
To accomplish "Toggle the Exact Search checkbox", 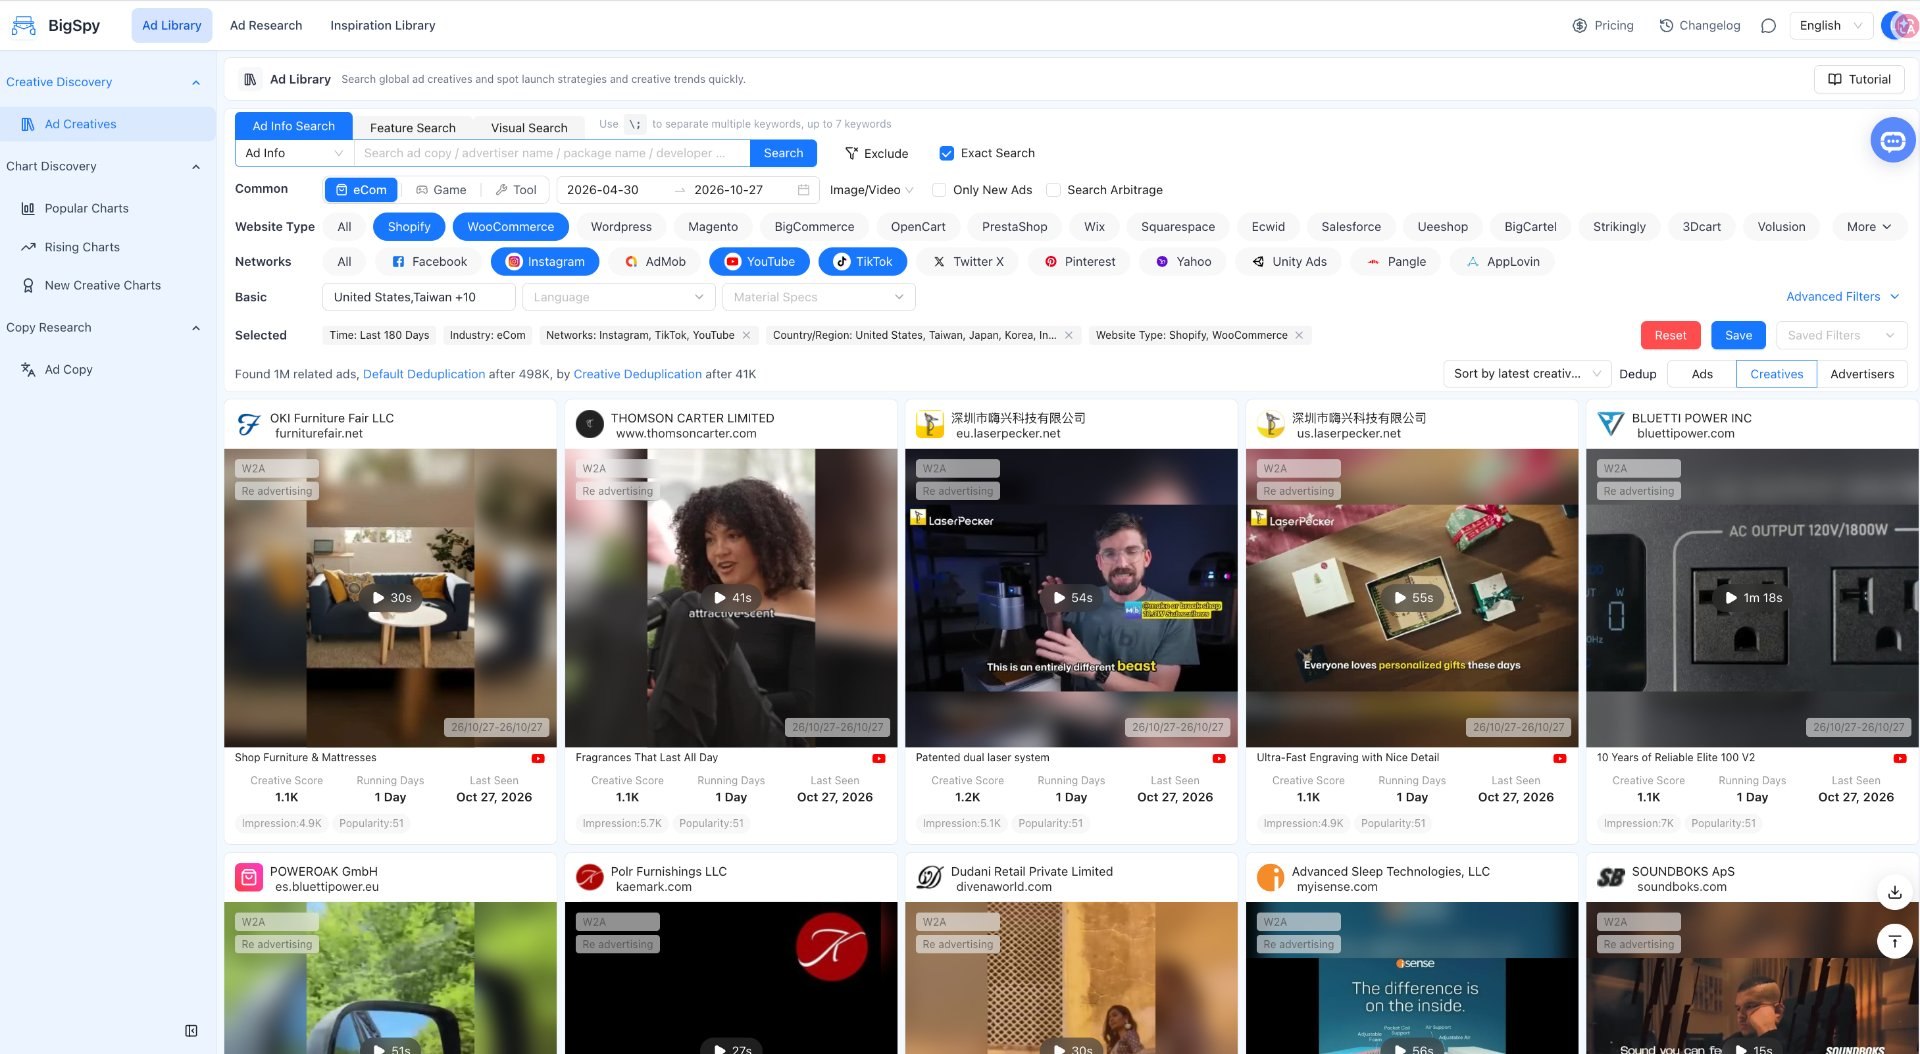I will pos(946,154).
